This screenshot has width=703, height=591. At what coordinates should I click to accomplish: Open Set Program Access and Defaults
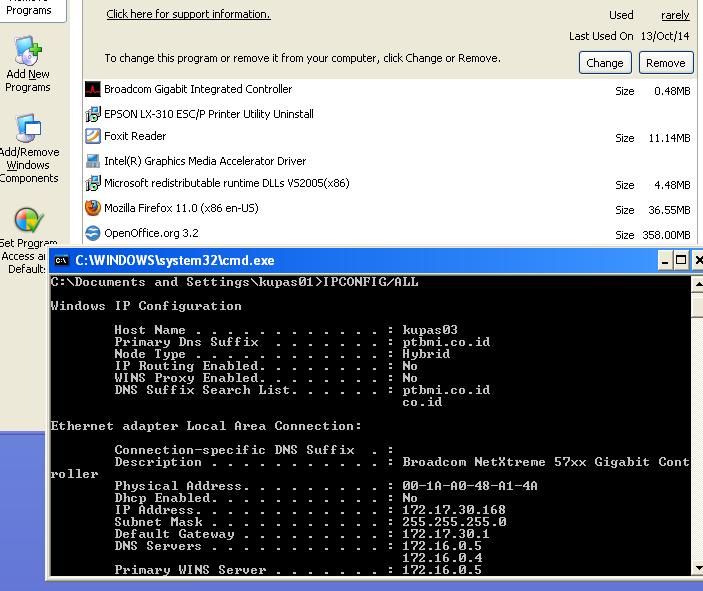pos(27,238)
